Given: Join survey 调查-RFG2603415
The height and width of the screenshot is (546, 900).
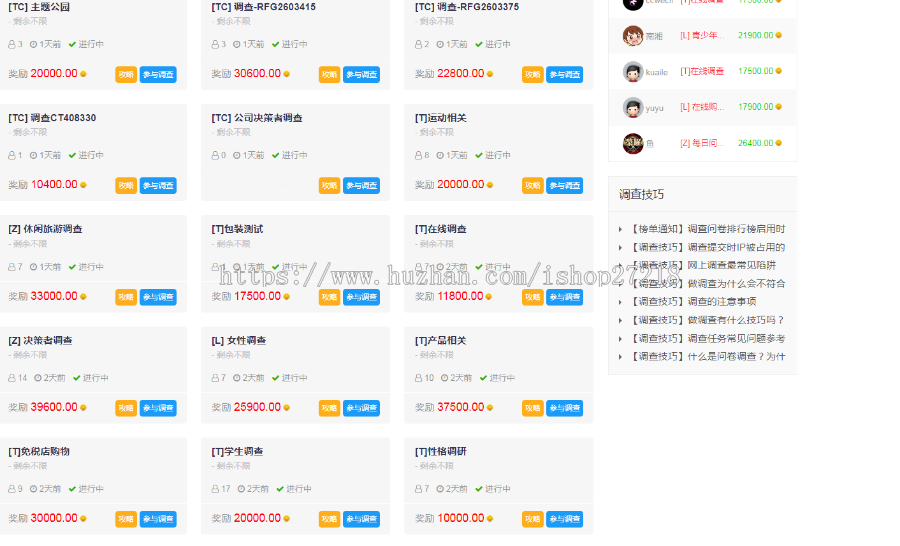Looking at the screenshot, I should [x=362, y=75].
